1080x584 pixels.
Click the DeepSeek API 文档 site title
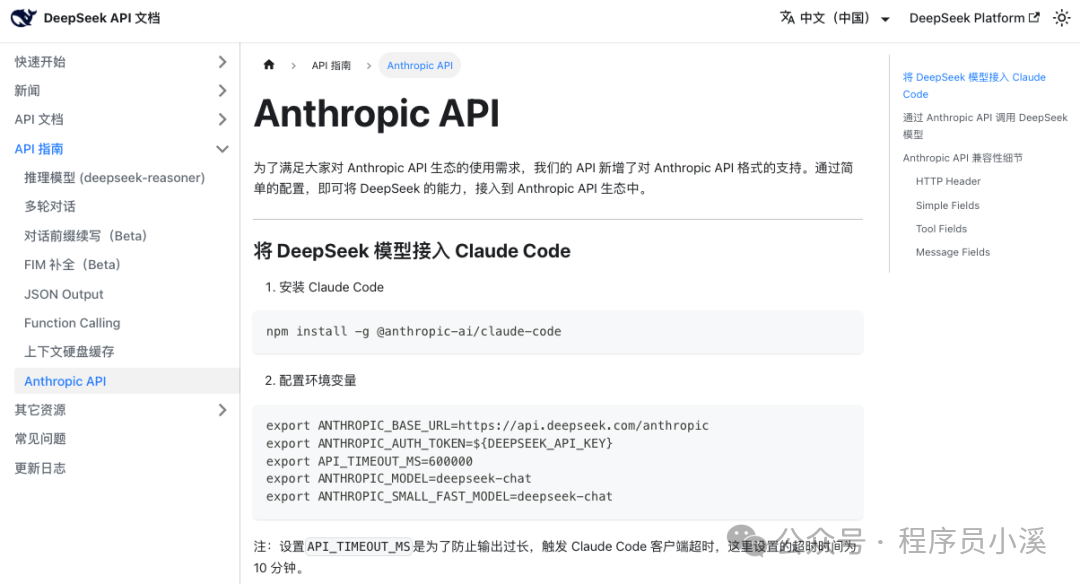(101, 18)
